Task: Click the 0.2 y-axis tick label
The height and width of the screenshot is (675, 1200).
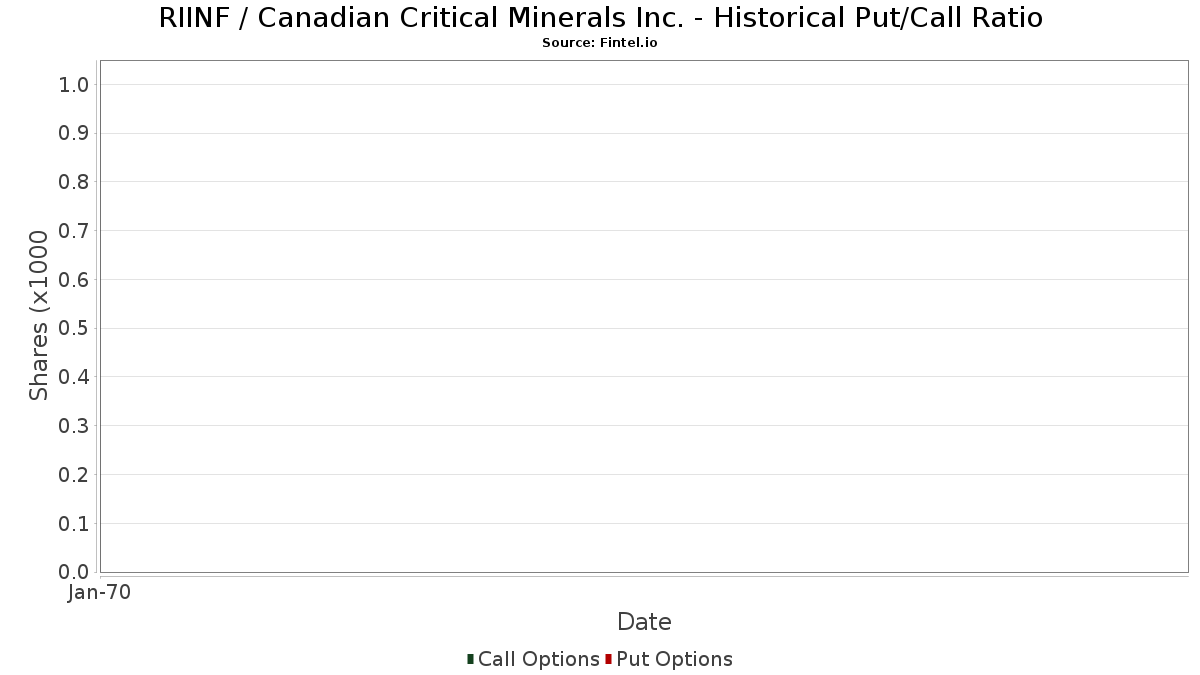Action: point(75,474)
